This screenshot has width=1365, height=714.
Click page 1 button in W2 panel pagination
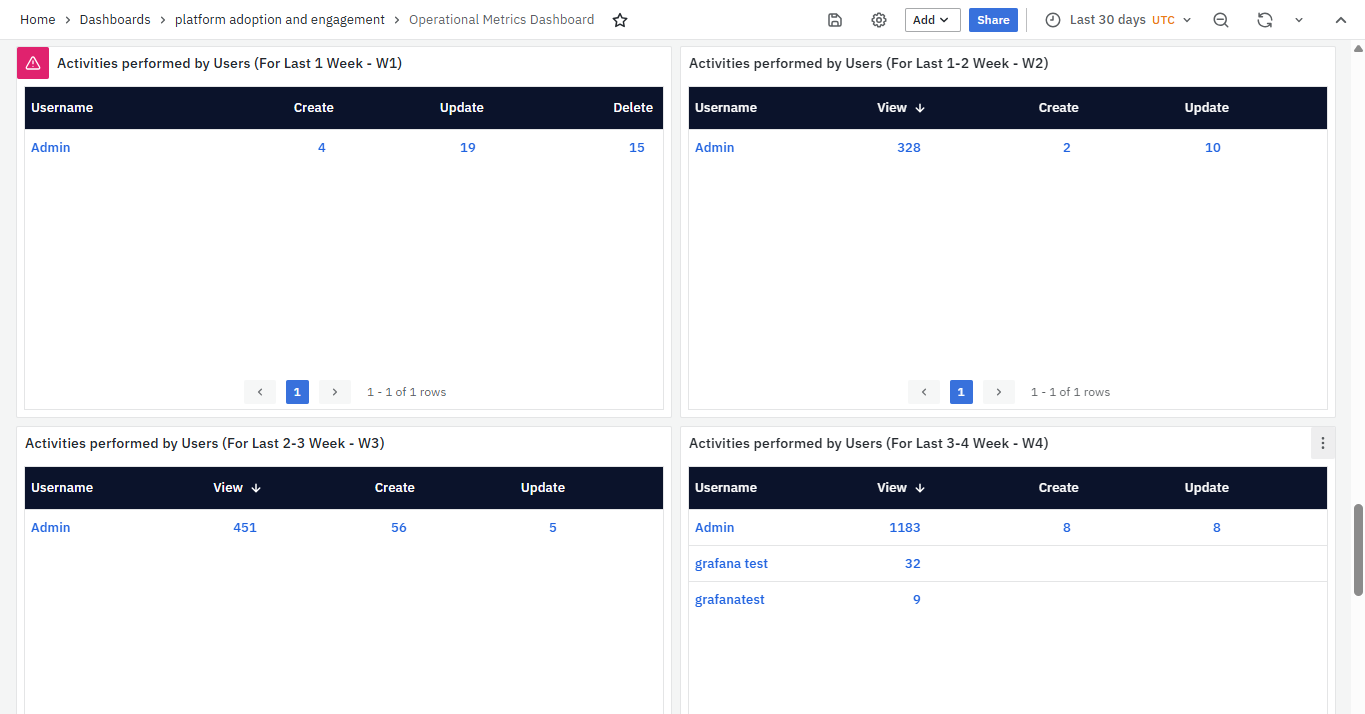coord(961,392)
